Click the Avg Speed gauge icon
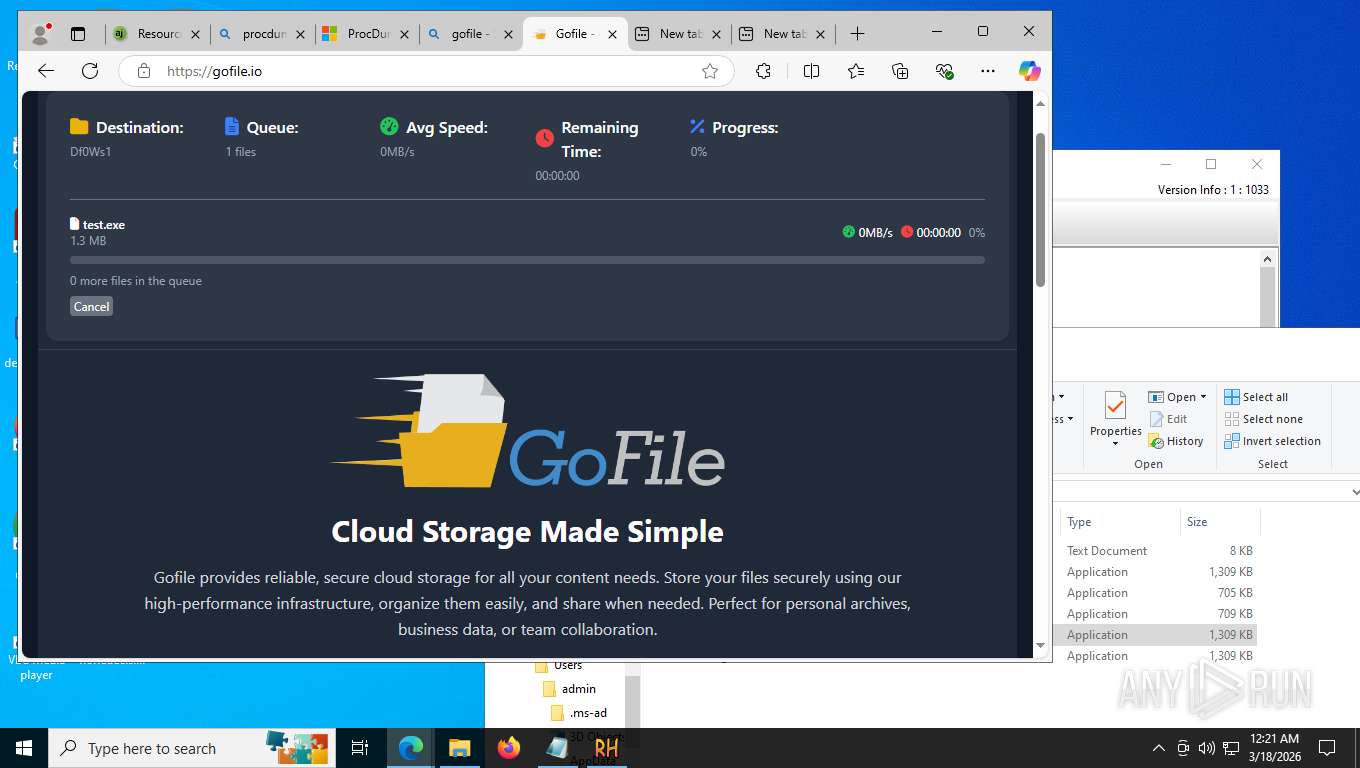The image size is (1360, 768). 389,127
